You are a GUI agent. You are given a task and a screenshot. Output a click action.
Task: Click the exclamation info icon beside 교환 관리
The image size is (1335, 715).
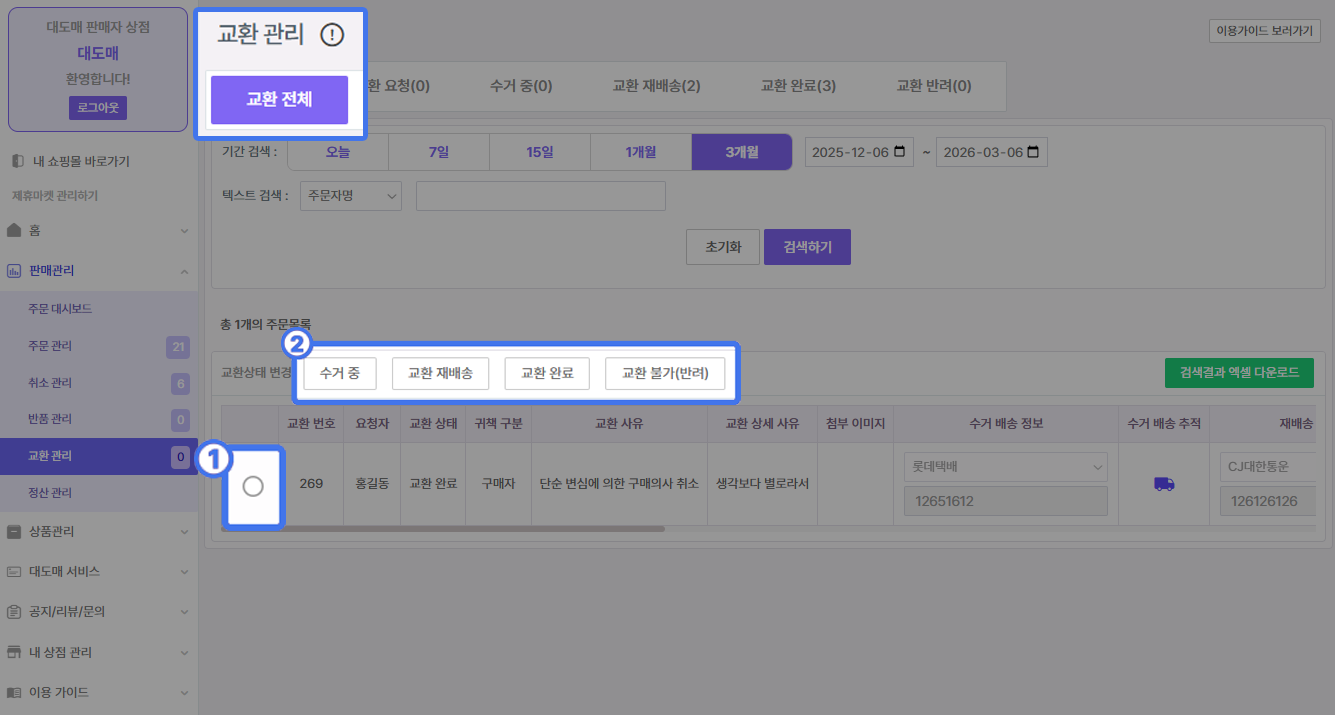(332, 35)
